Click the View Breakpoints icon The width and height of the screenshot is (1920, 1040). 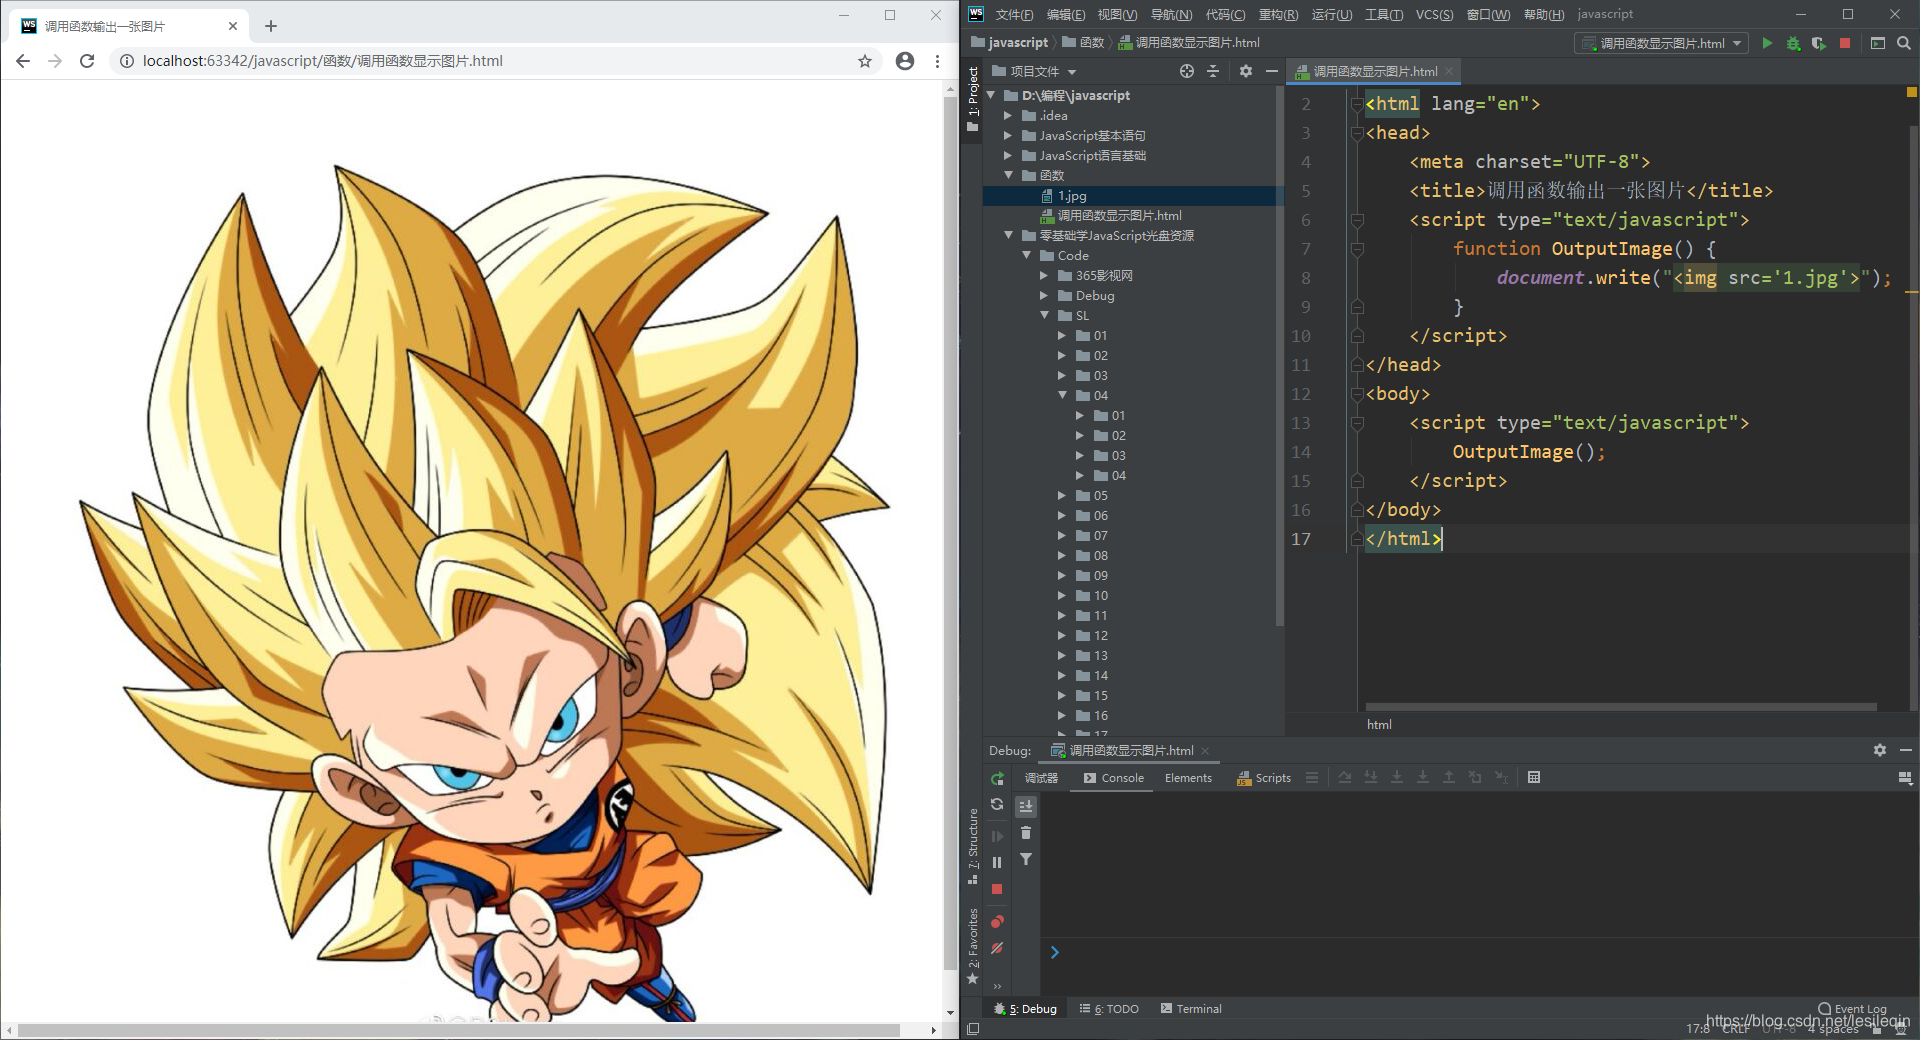pyautogui.click(x=997, y=921)
